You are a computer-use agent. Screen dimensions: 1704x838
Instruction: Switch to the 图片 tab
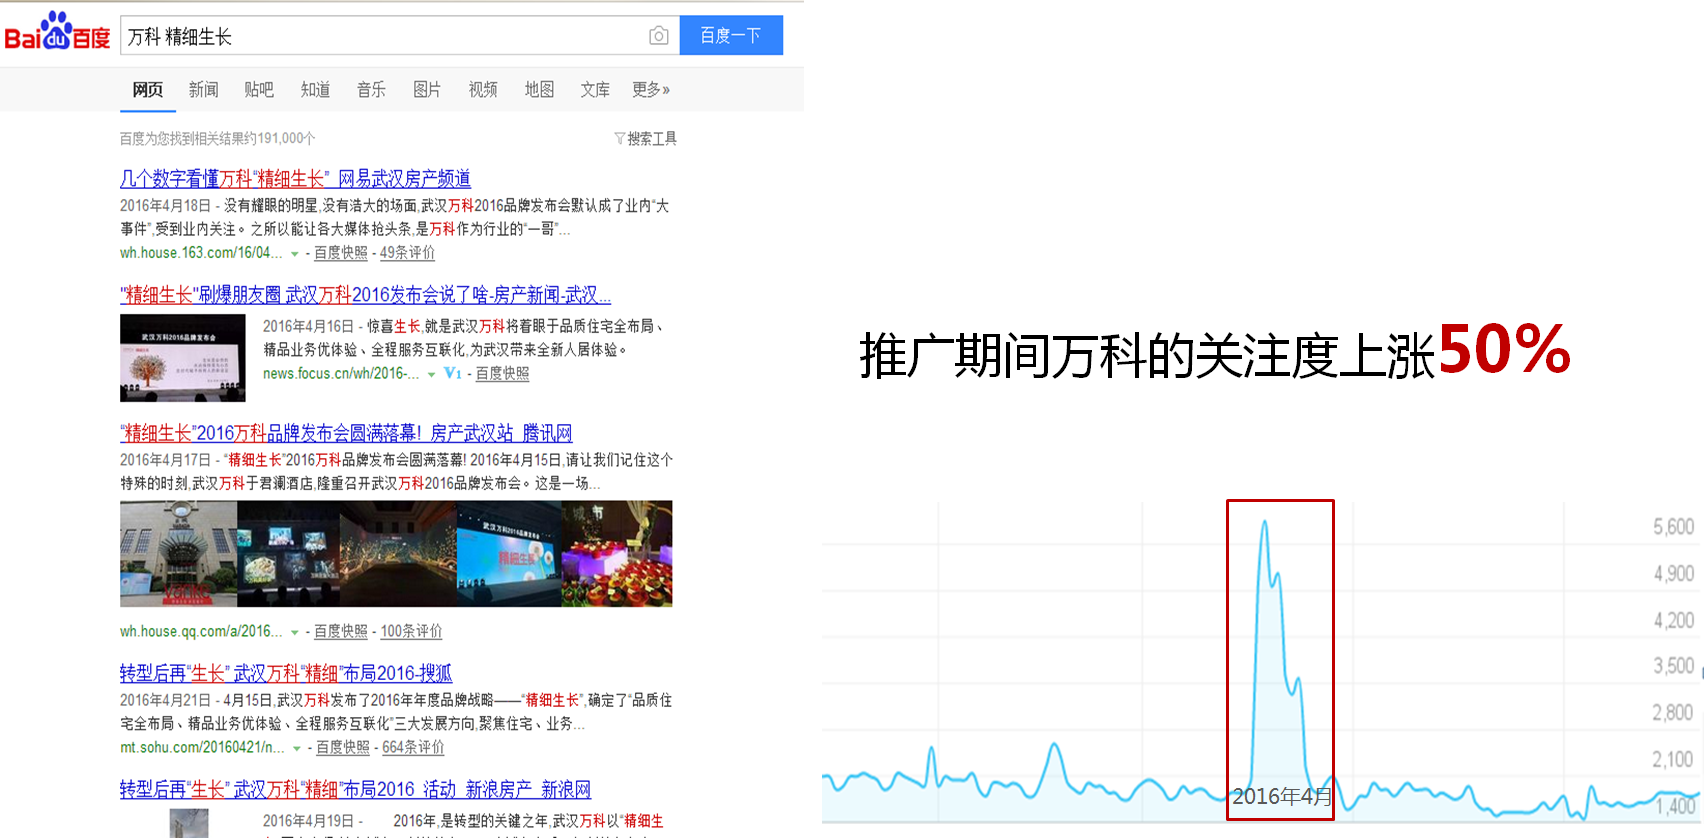(x=427, y=90)
